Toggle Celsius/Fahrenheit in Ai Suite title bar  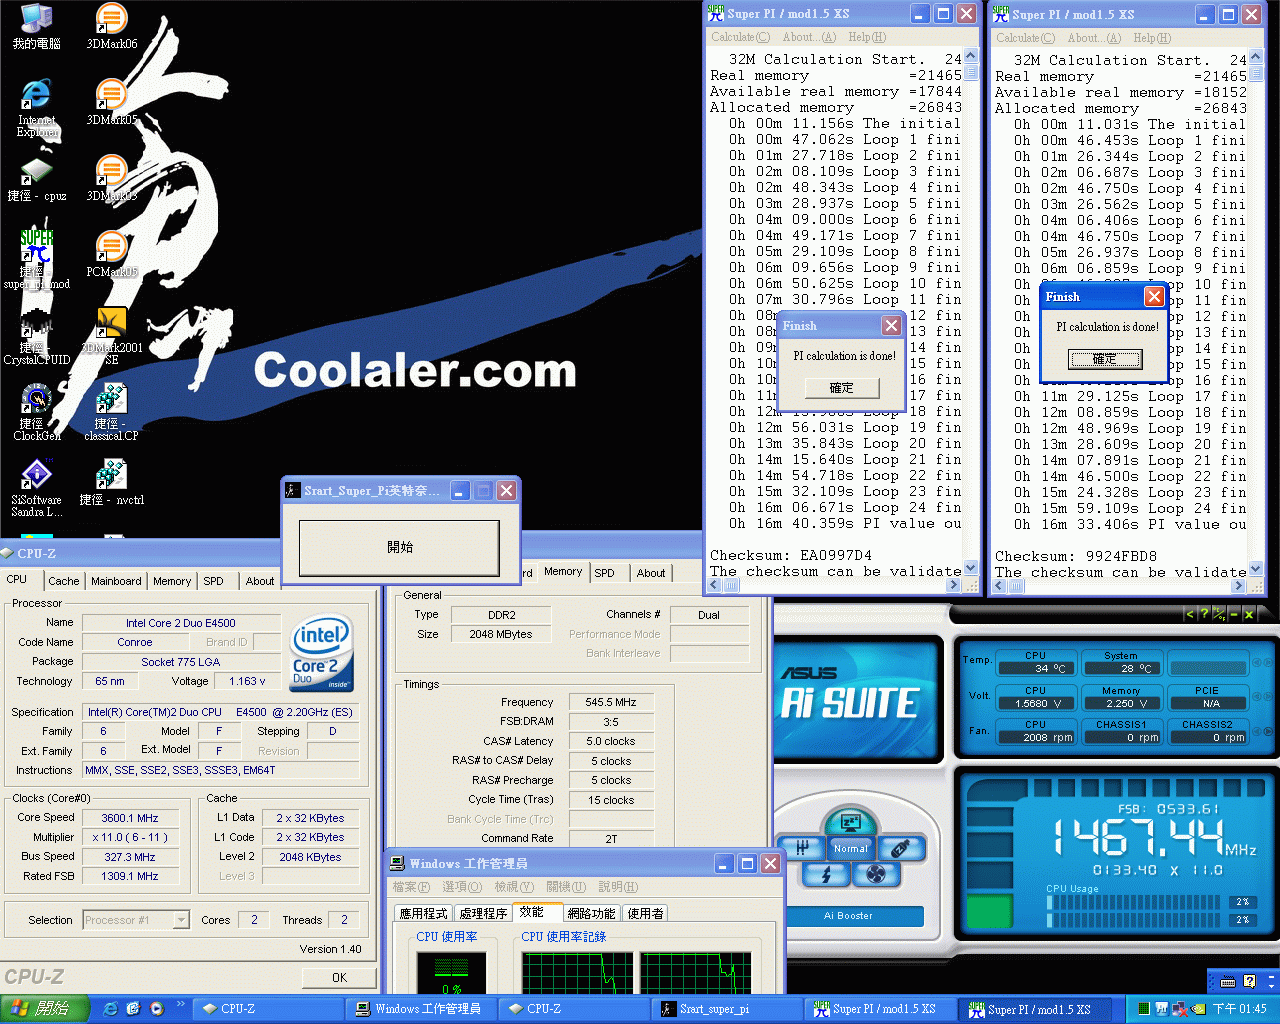1220,614
